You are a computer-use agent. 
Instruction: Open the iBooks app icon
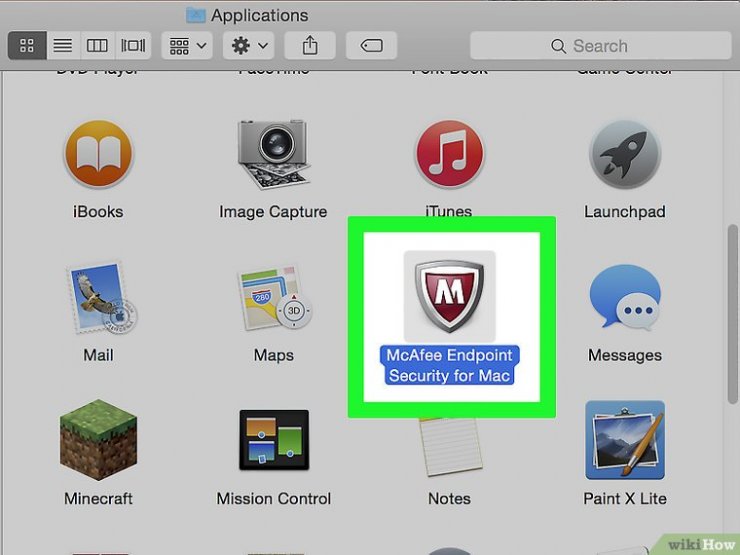point(98,154)
